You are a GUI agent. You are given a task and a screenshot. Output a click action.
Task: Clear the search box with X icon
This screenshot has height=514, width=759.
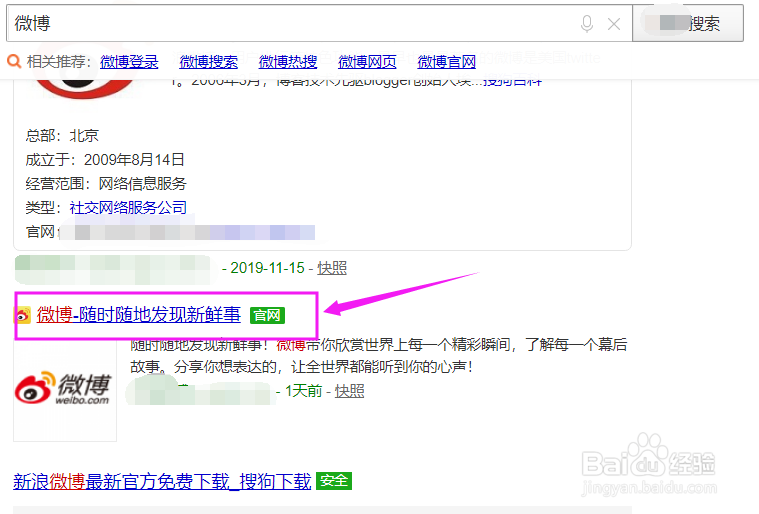[x=614, y=24]
